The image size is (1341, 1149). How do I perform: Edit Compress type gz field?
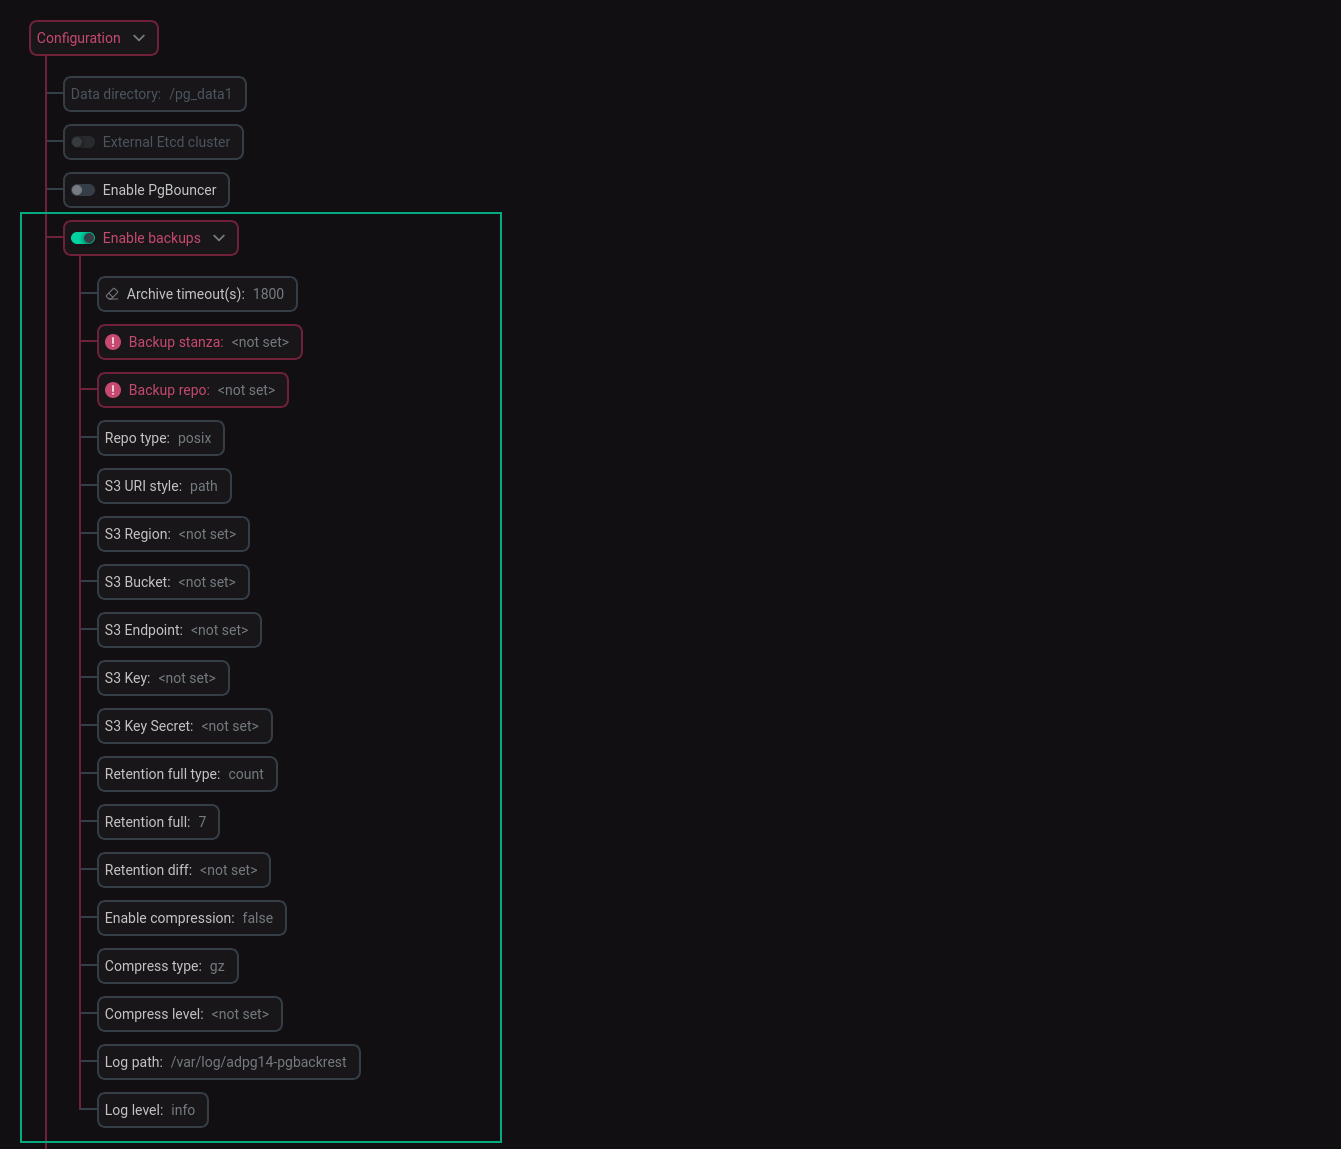click(x=168, y=966)
